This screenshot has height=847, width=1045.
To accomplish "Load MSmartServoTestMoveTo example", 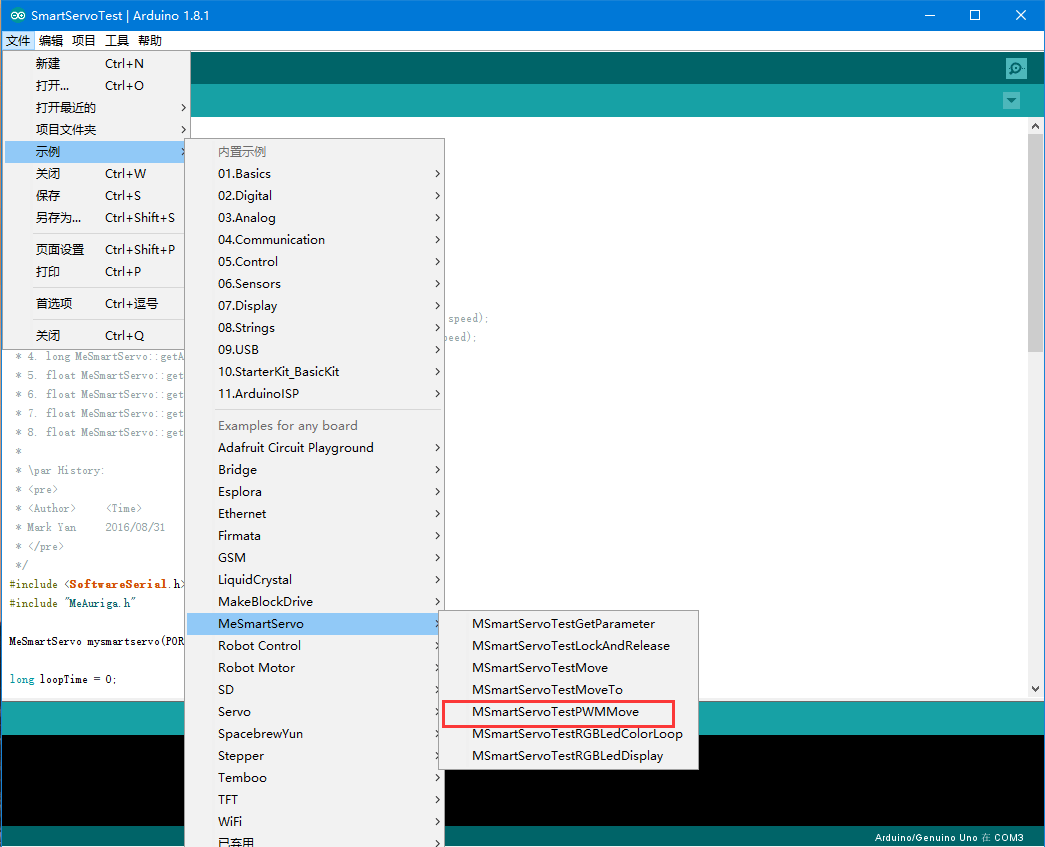I will coord(568,689).
